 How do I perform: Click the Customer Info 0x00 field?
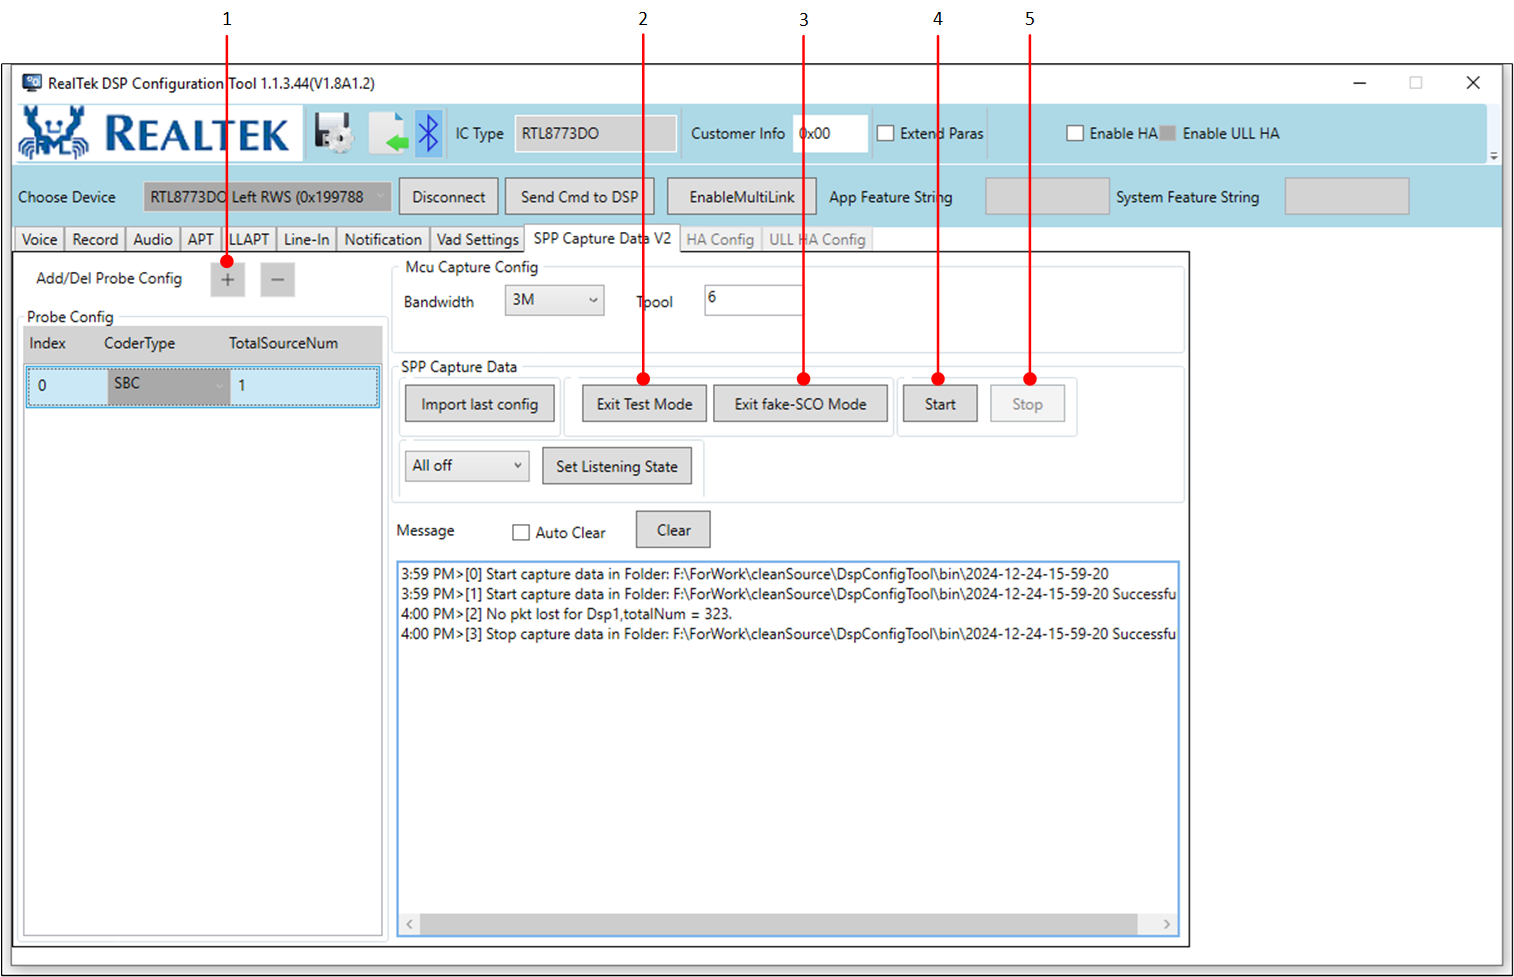click(x=830, y=133)
